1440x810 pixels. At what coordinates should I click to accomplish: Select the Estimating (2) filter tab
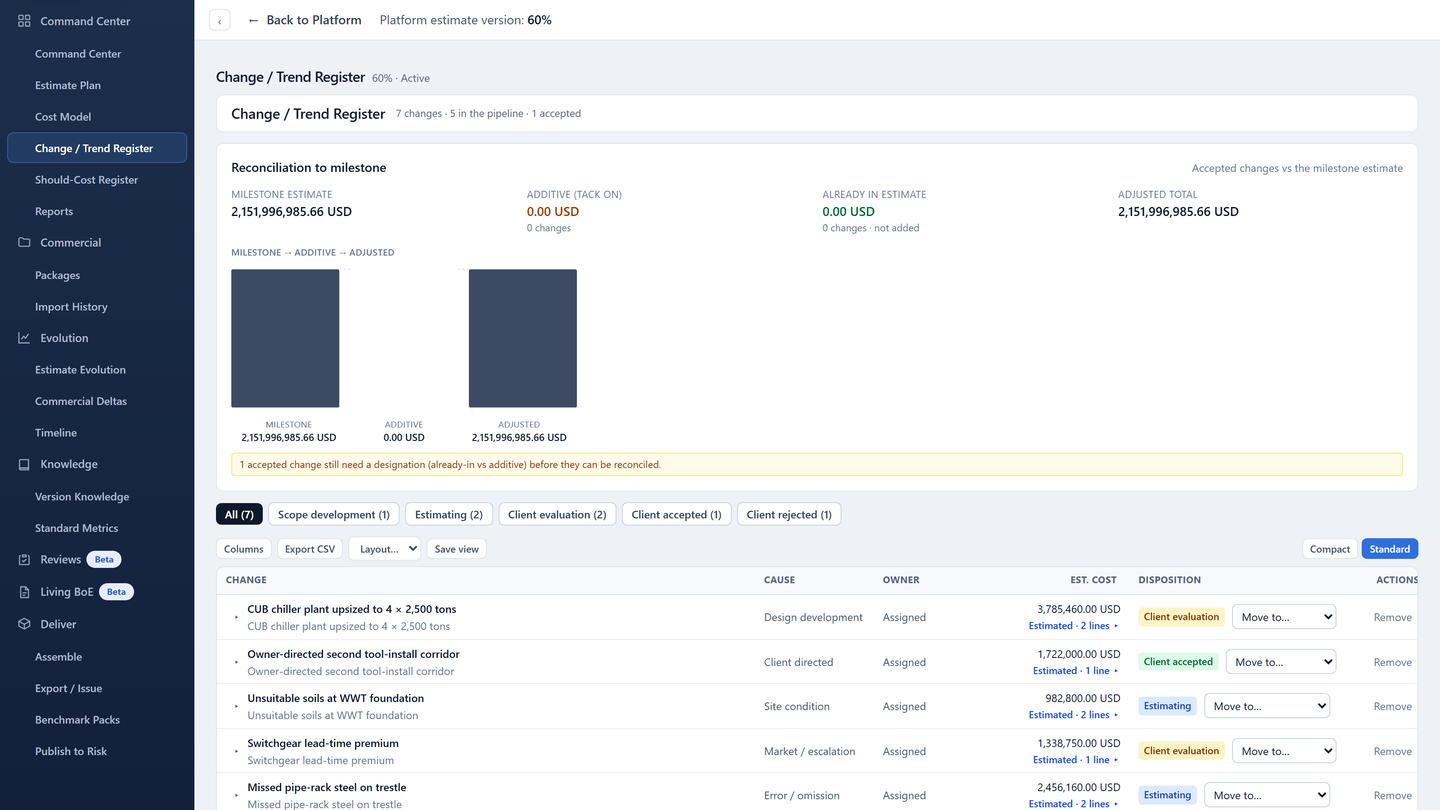[449, 514]
